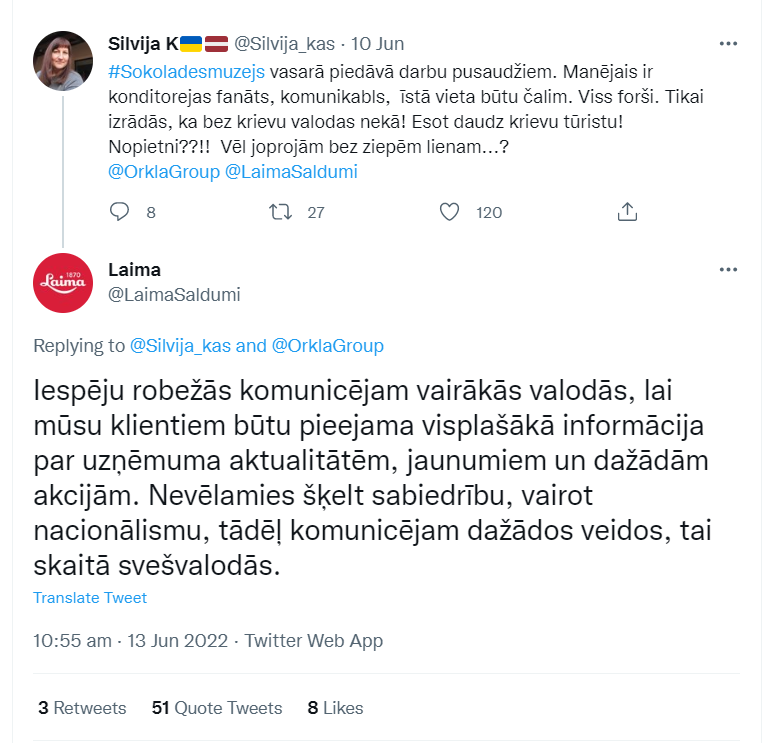Open the @LaimaSaldumi mention in Silvija's tweet

click(291, 172)
